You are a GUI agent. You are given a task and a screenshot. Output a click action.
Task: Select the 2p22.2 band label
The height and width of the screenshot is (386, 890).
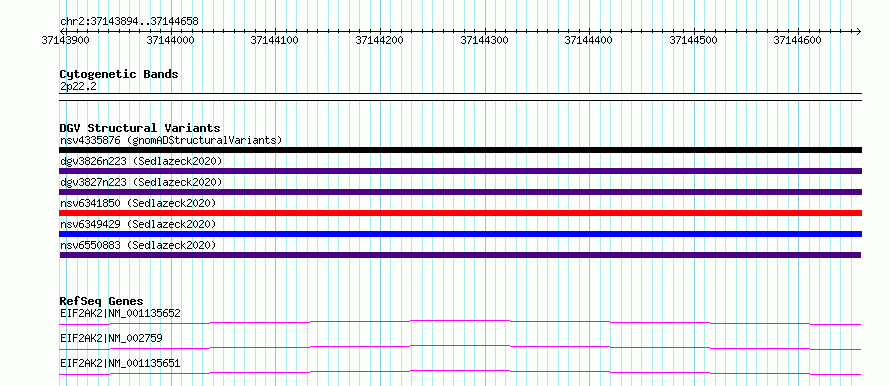pyautogui.click(x=78, y=87)
